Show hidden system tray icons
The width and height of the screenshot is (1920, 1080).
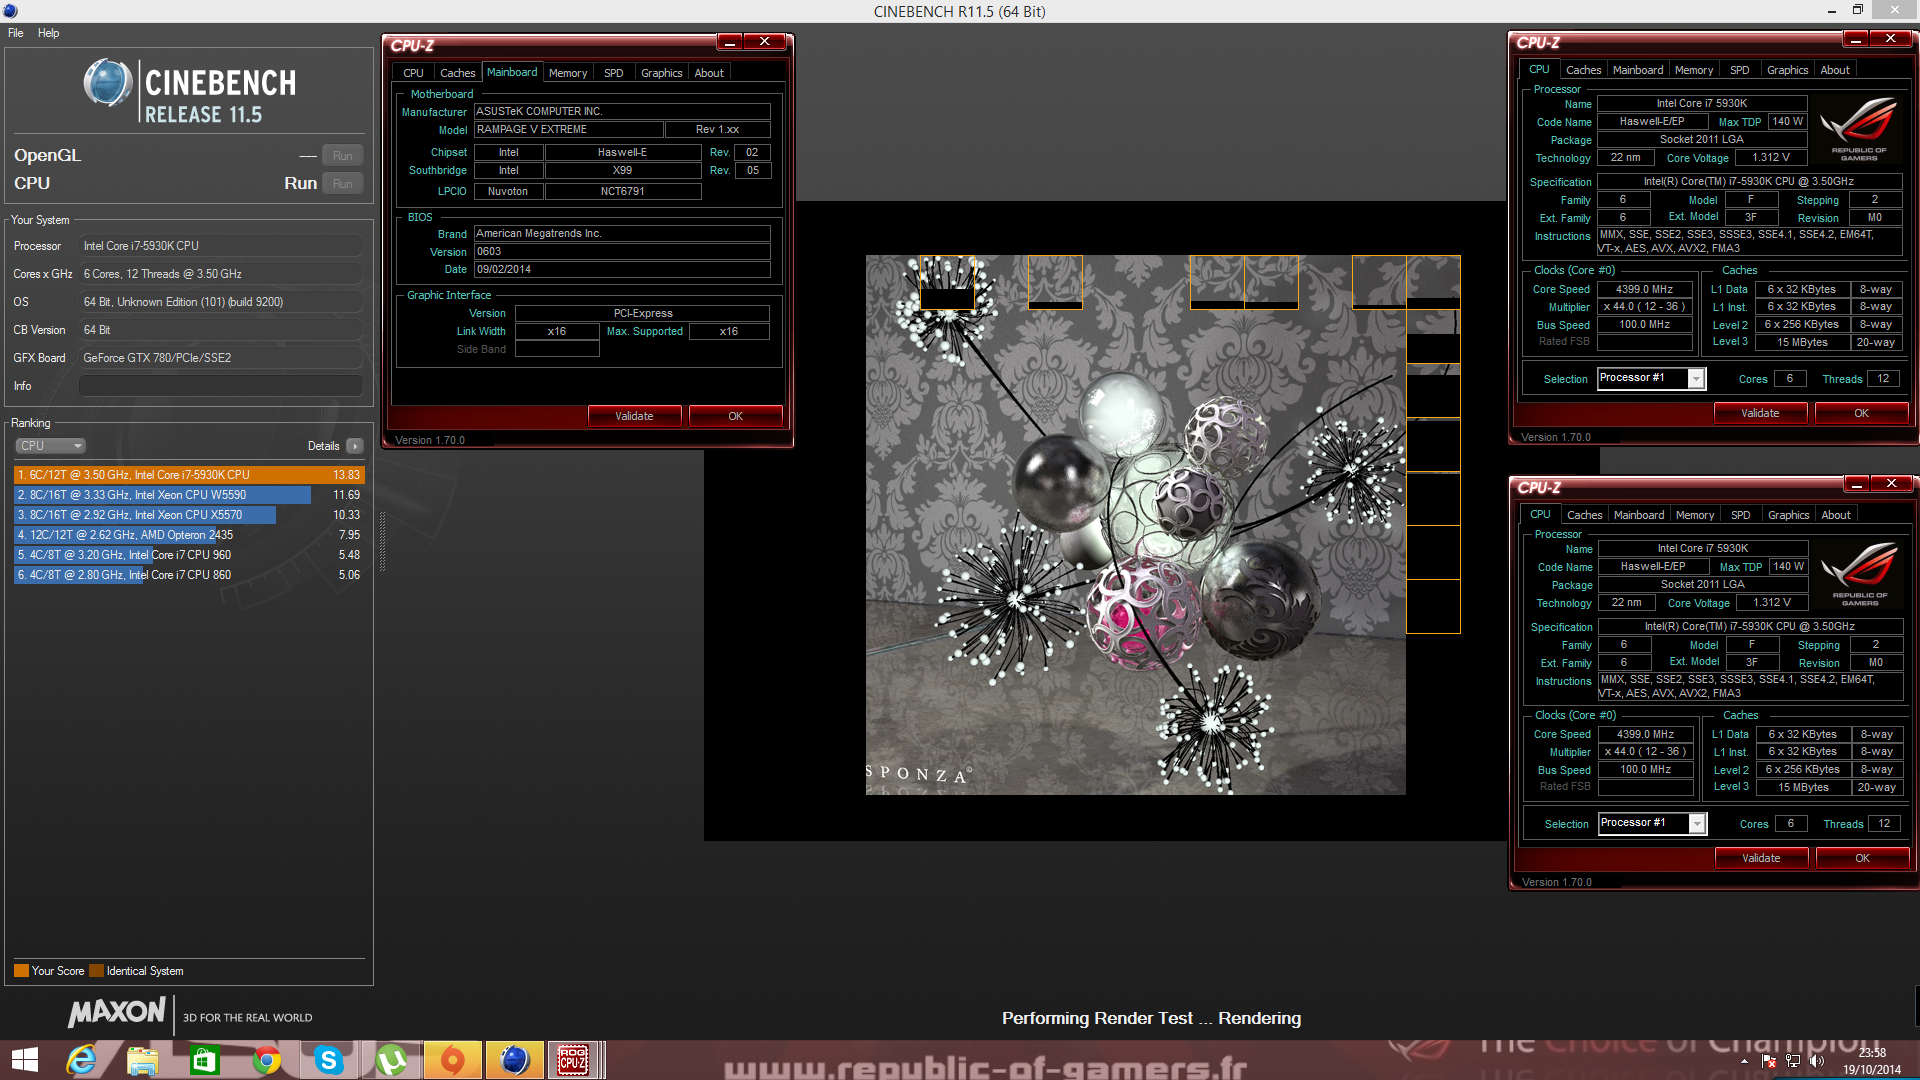pos(1744,1061)
